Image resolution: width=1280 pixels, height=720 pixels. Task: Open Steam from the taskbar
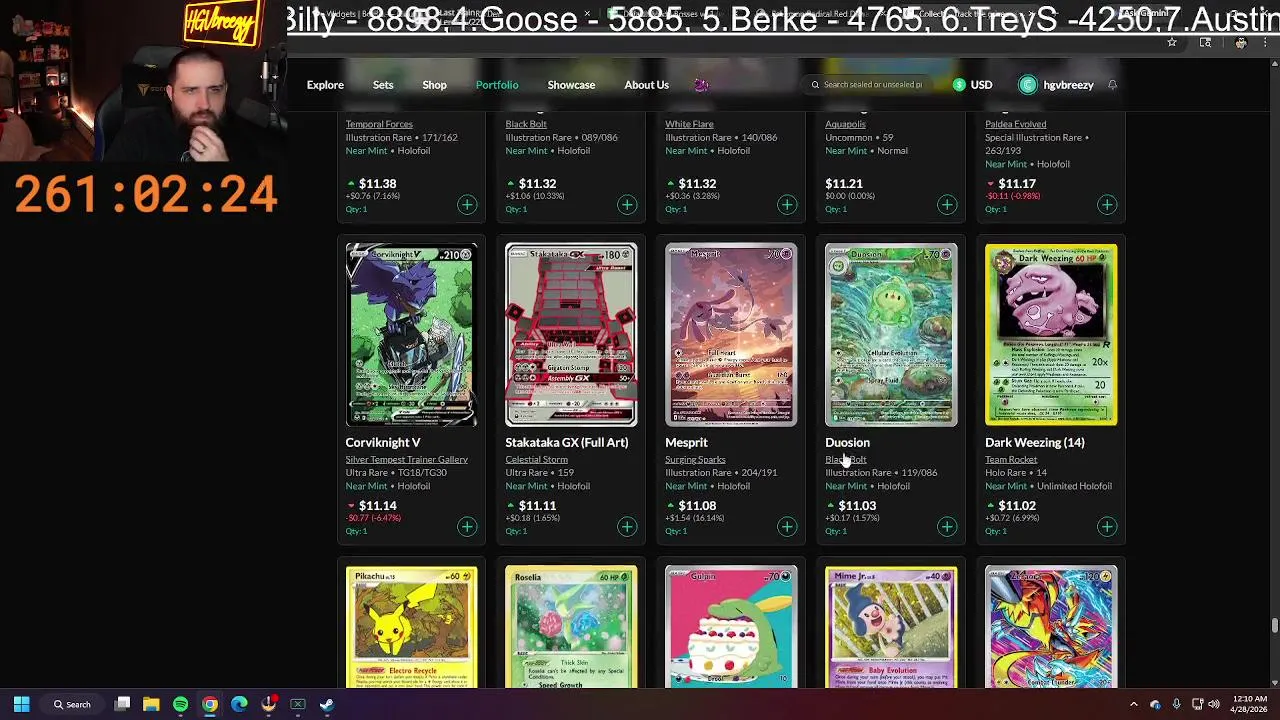(x=327, y=704)
